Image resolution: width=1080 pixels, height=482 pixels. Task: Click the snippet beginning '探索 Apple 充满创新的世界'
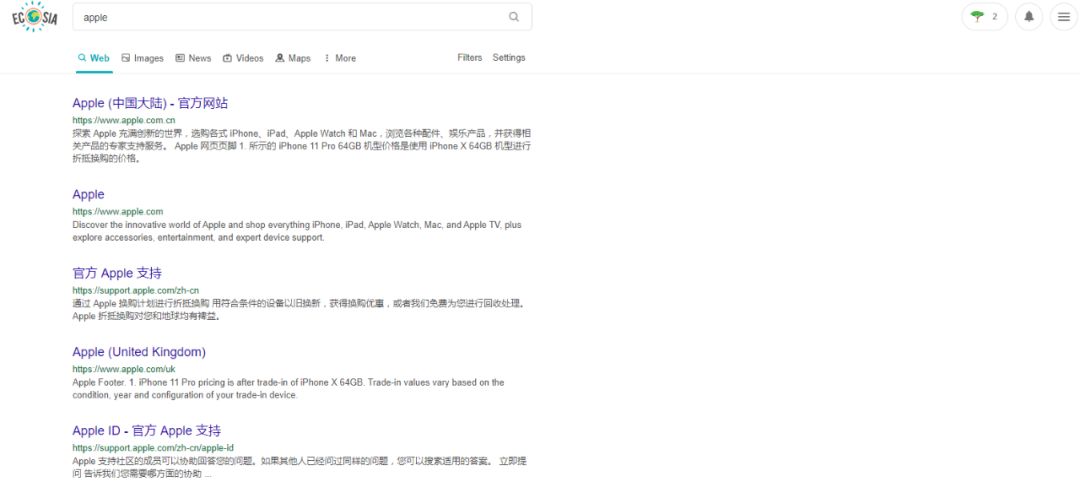tap(302, 145)
